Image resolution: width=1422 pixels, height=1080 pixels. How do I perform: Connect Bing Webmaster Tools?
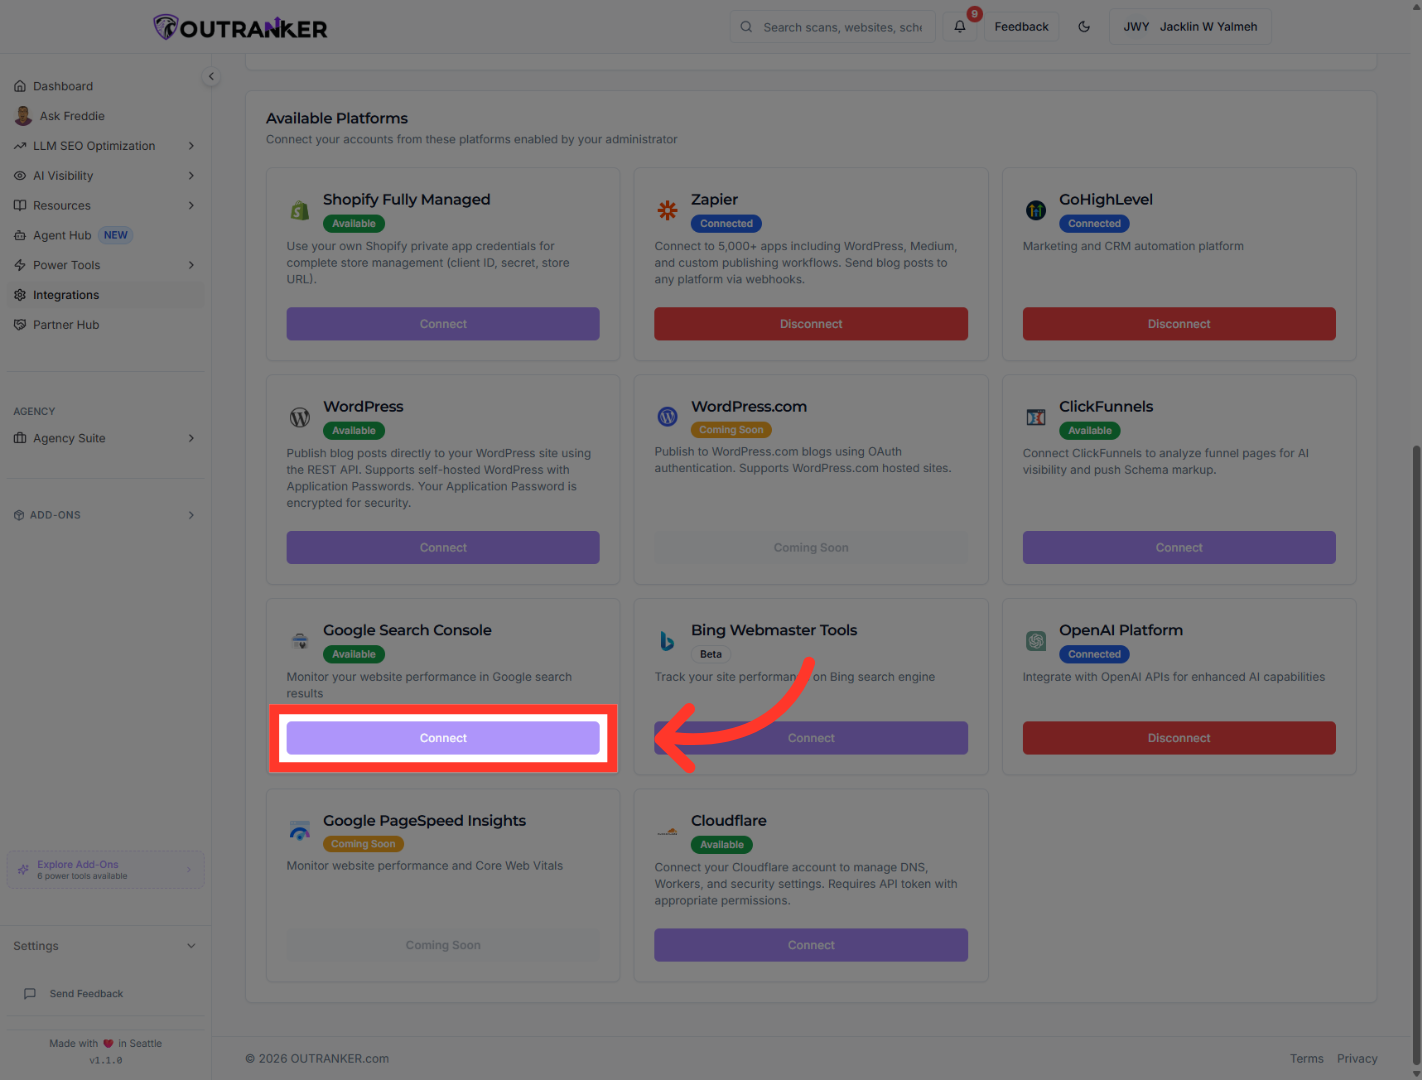click(811, 738)
